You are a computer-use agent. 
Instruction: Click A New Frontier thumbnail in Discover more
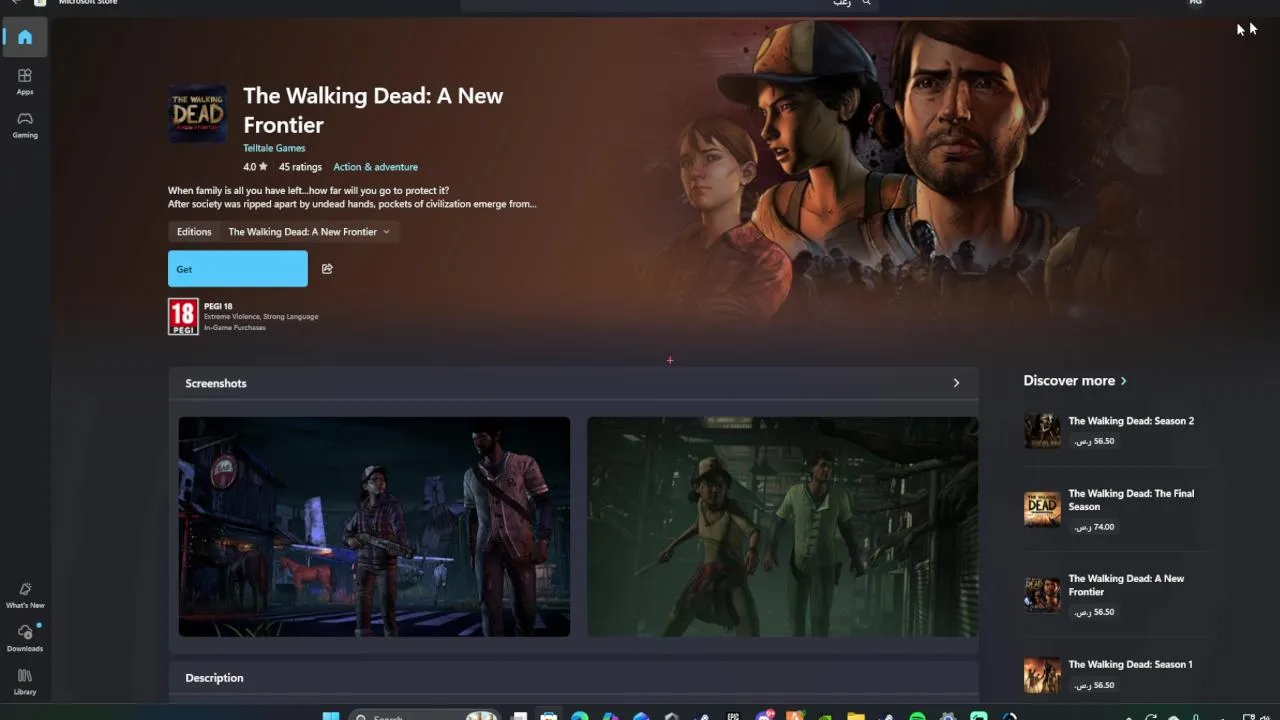tap(1042, 594)
